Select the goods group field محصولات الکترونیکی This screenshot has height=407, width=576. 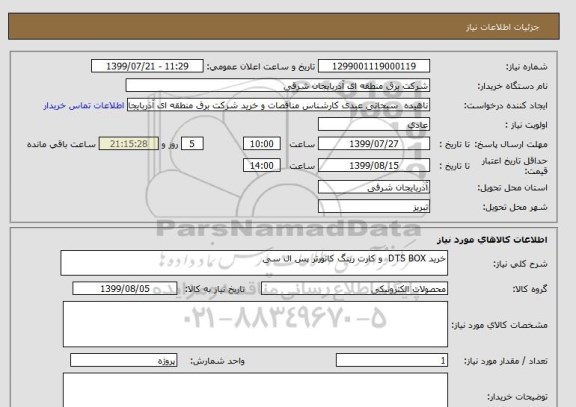pos(354,289)
